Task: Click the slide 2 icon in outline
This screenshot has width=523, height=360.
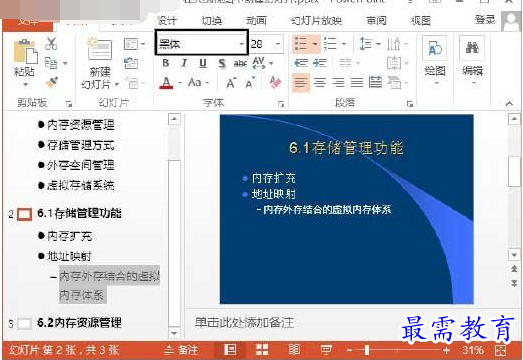Action: click(x=24, y=214)
